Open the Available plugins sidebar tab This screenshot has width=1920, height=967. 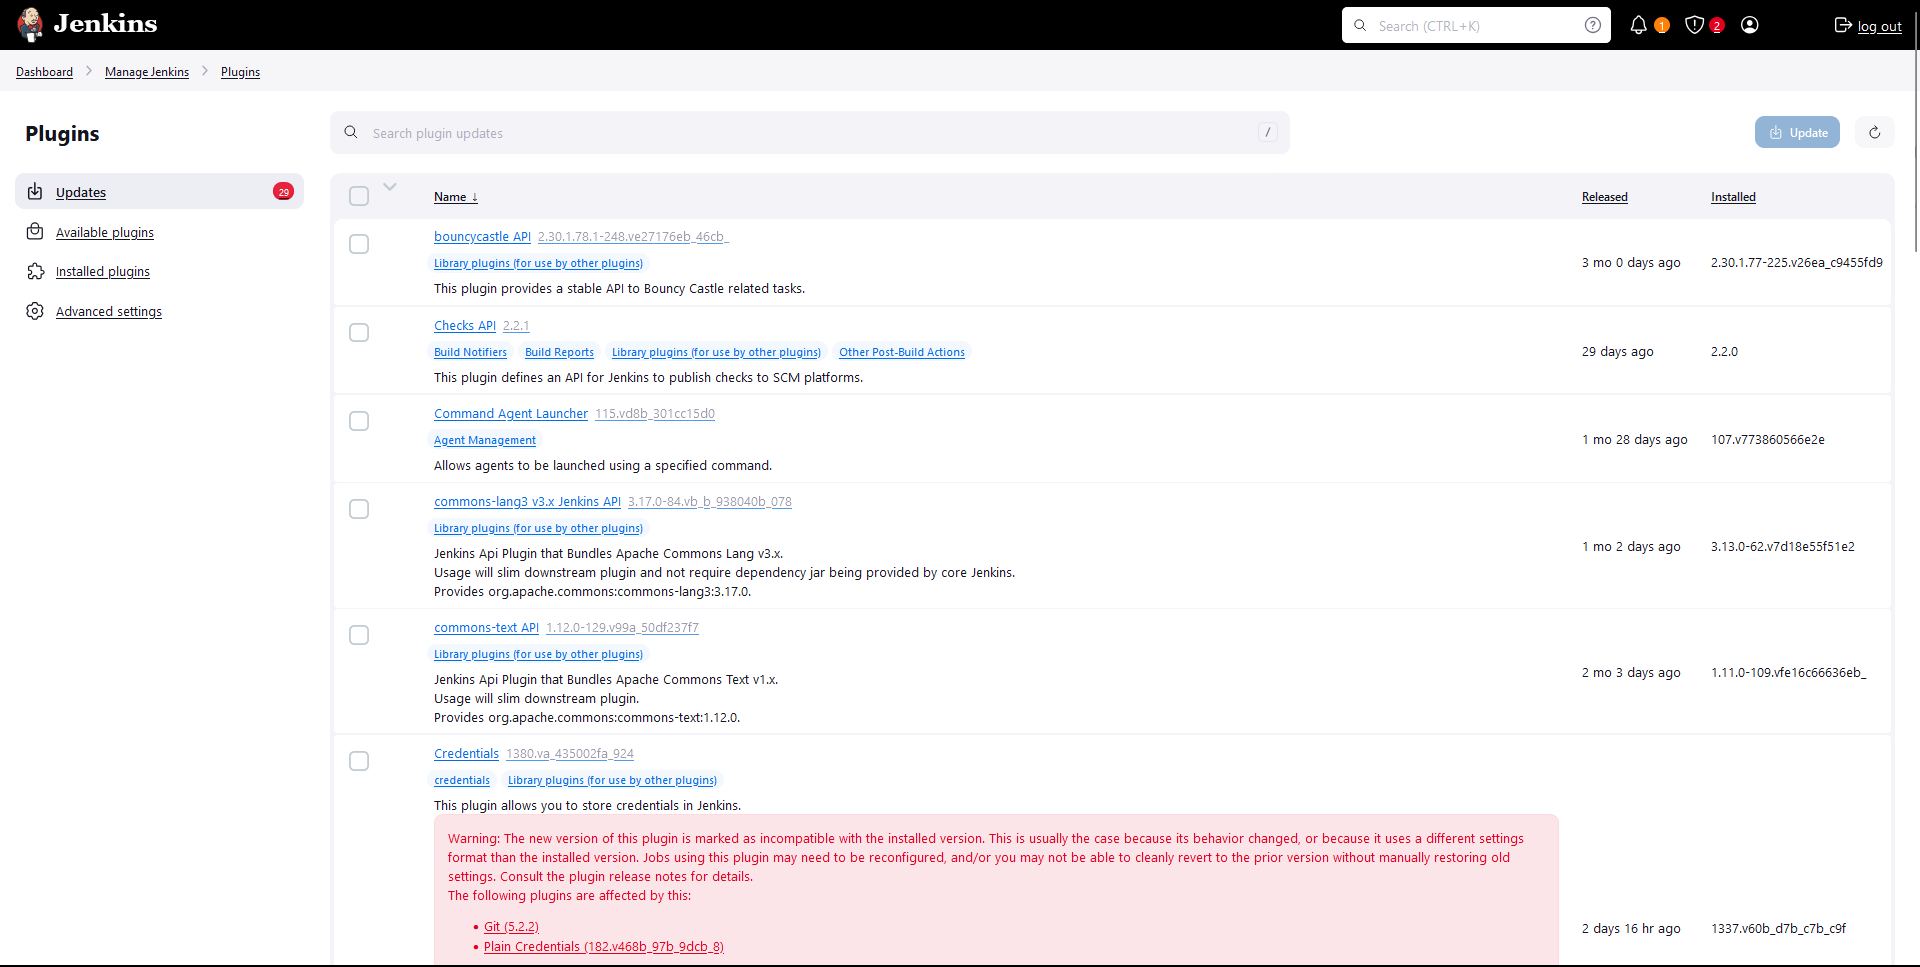click(159, 231)
